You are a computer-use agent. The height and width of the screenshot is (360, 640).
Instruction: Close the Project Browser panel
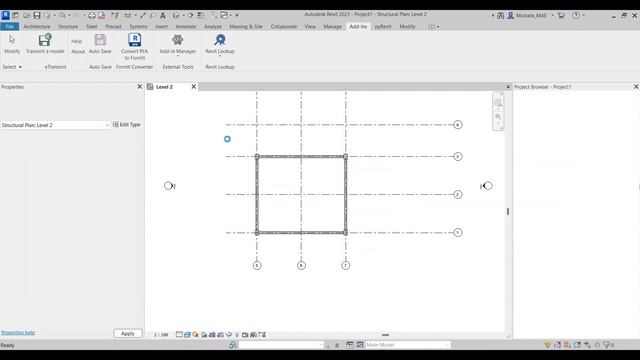tap(636, 87)
